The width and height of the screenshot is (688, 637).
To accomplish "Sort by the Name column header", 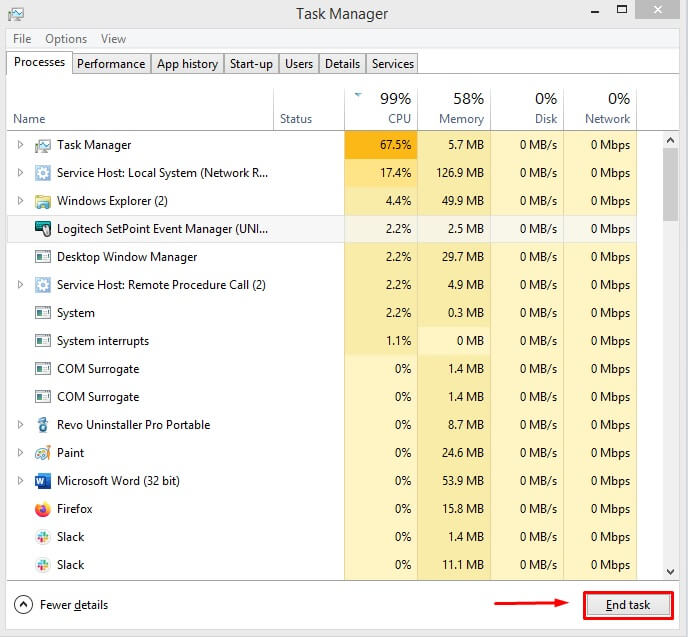I will (140, 109).
